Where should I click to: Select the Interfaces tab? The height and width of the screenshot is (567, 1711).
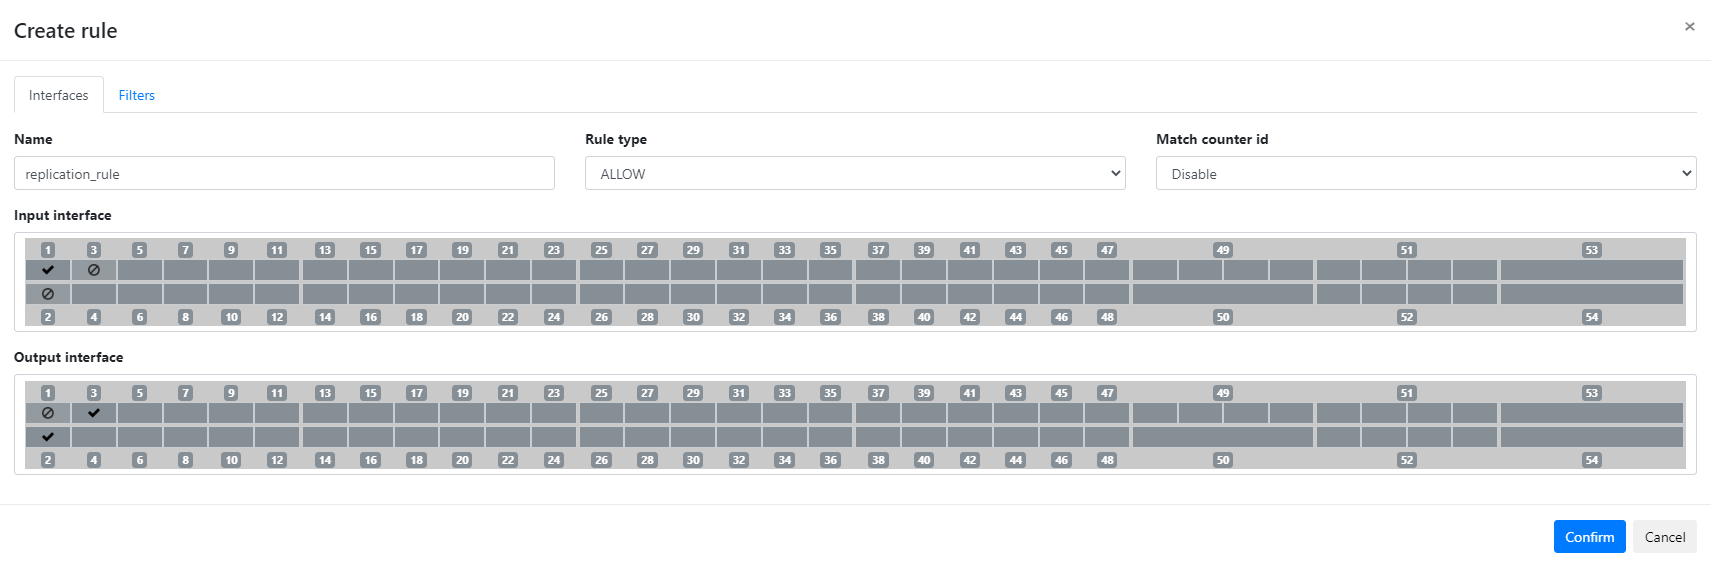(x=59, y=95)
